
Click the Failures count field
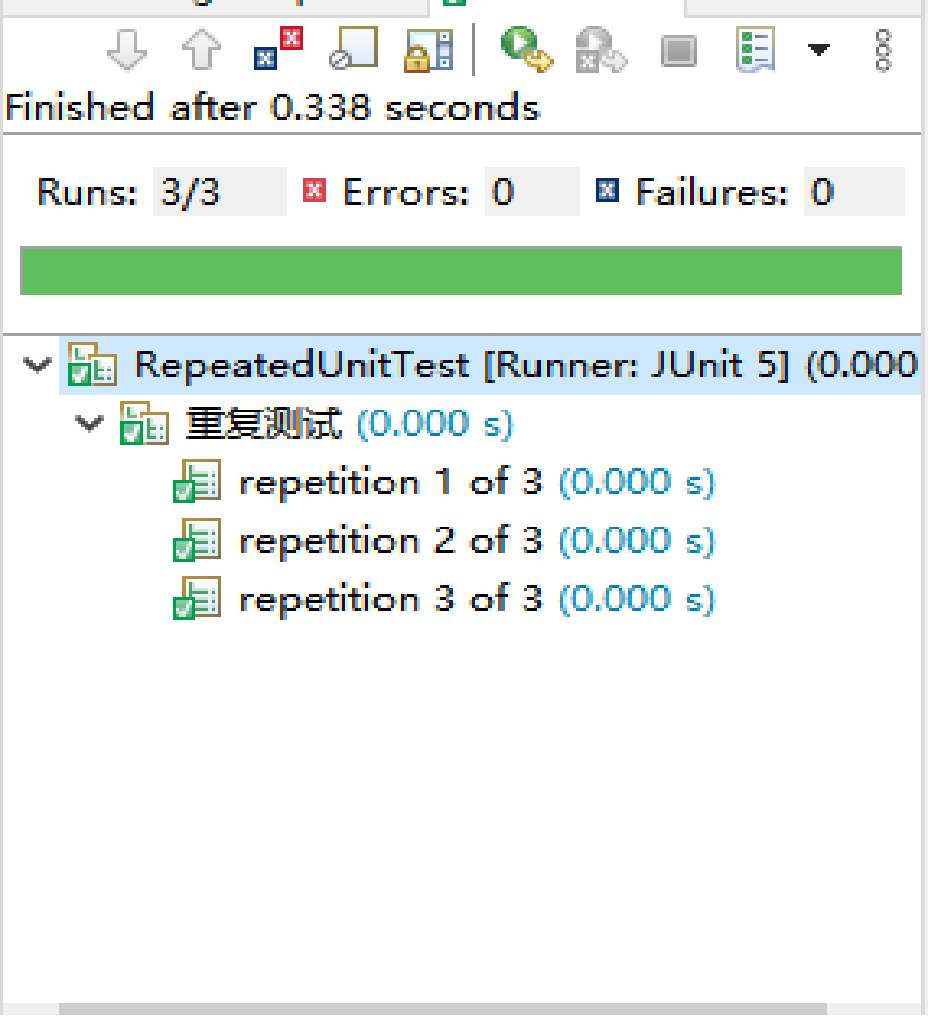(x=855, y=191)
